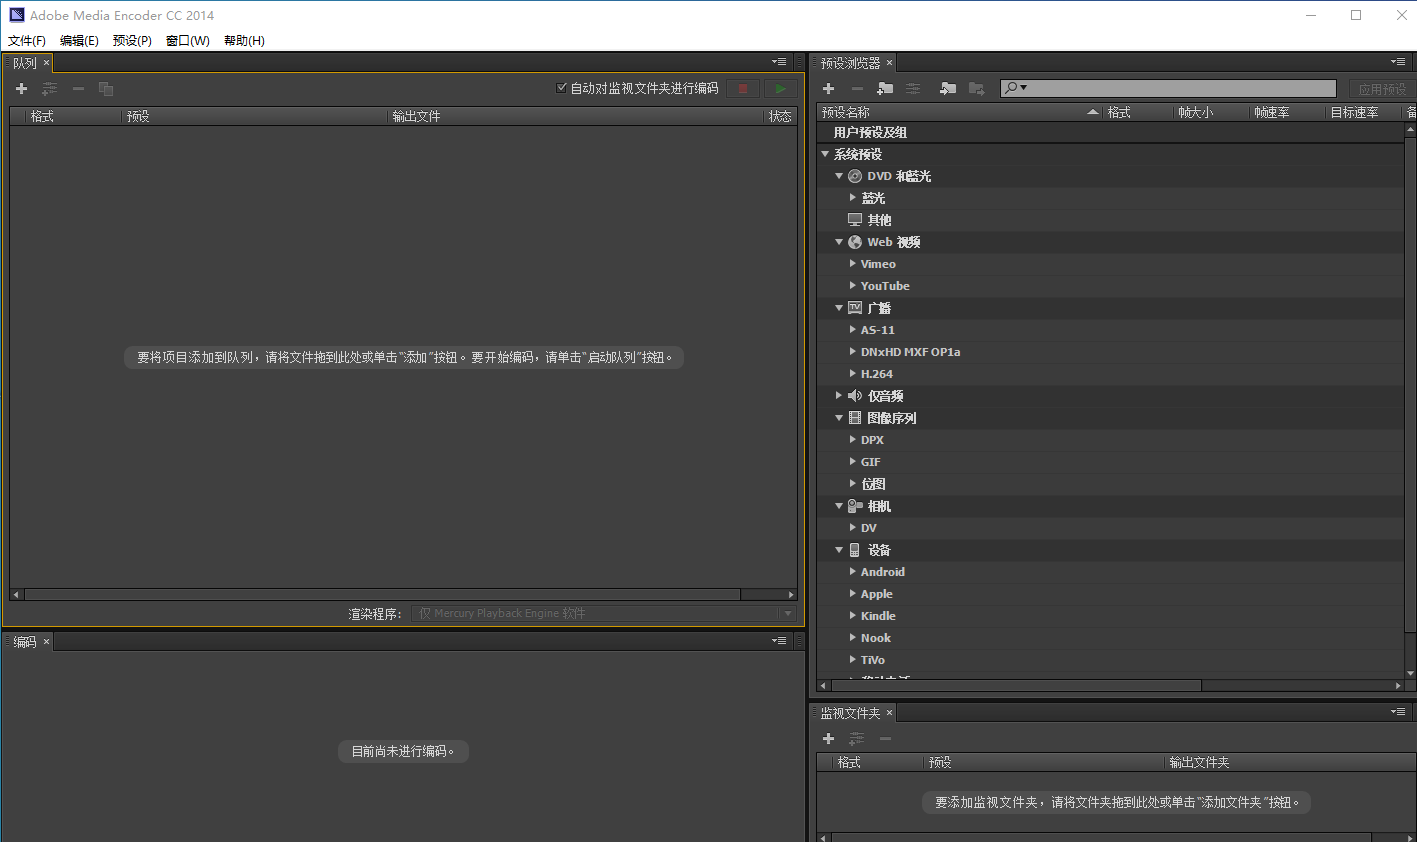Open the 编码 panel flyout menu icon
The height and width of the screenshot is (842, 1417).
[779, 641]
